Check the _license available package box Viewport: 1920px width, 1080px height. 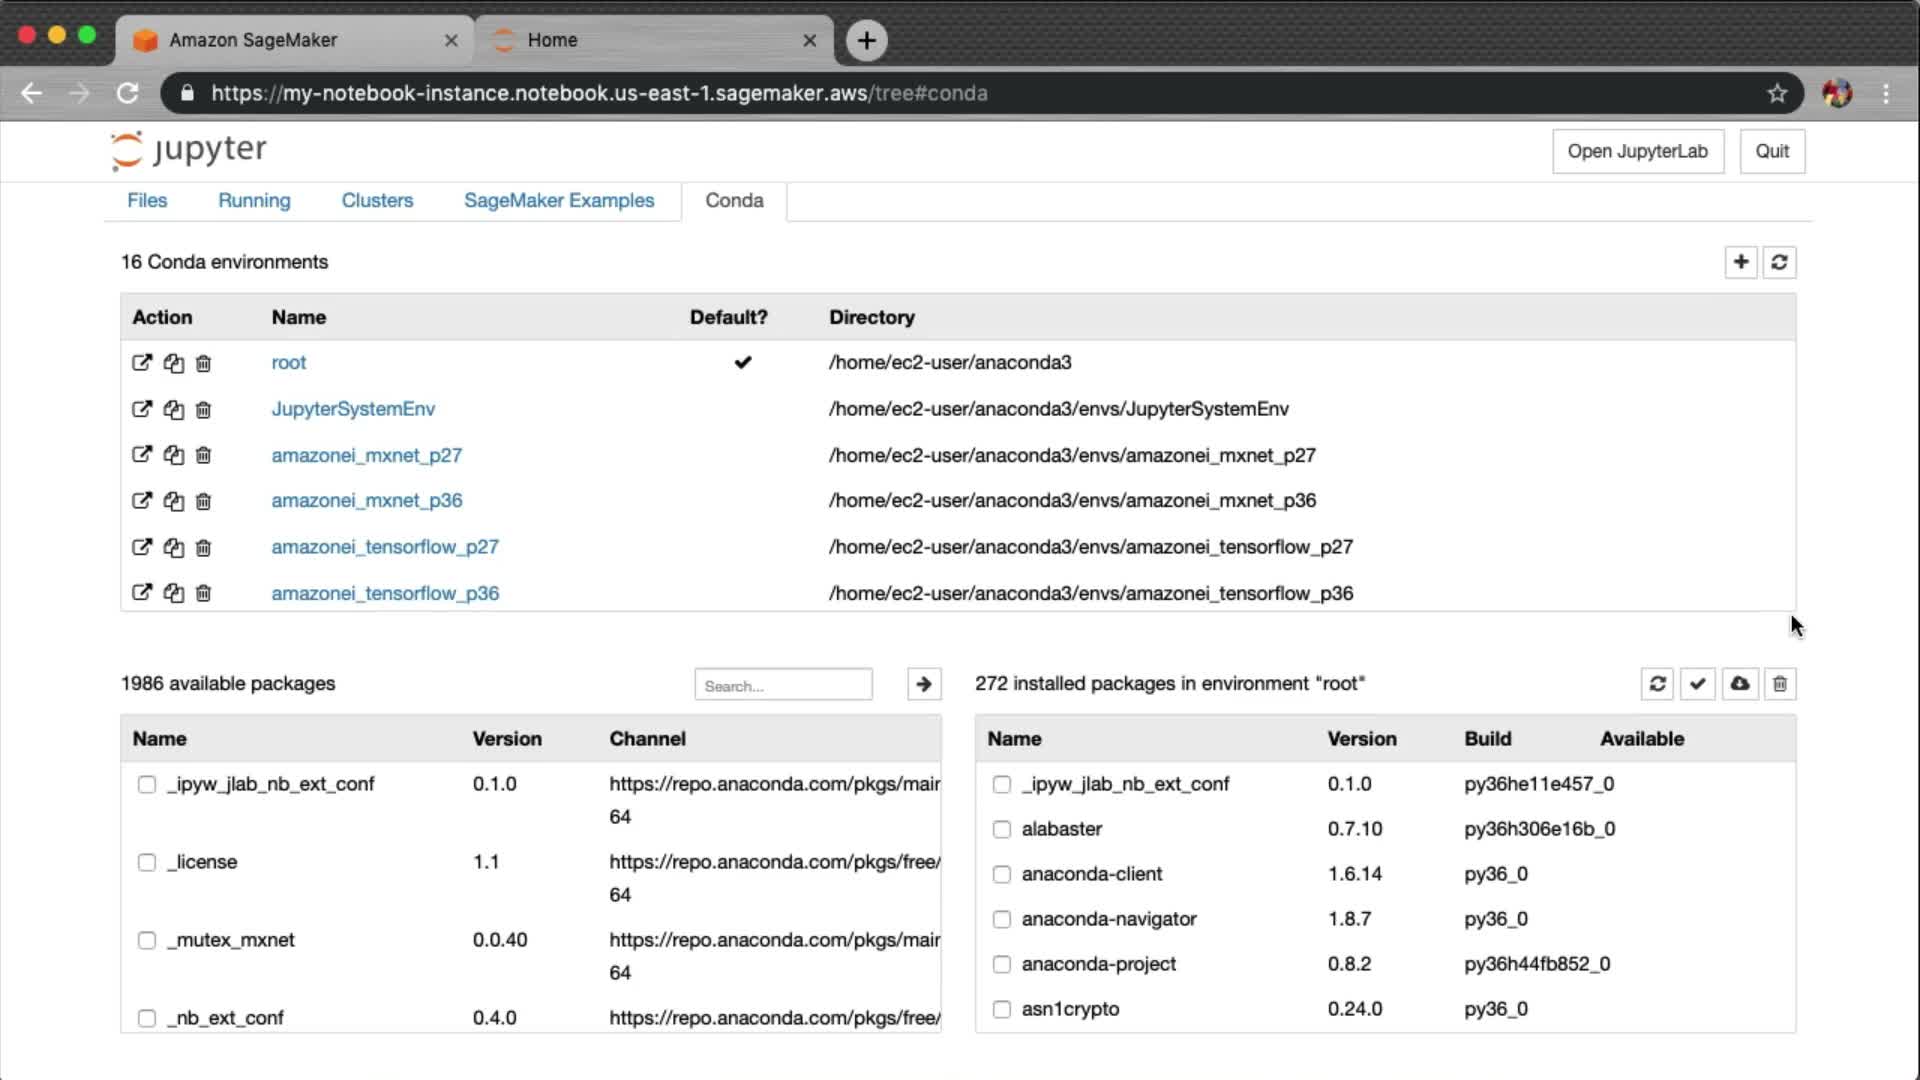147,862
